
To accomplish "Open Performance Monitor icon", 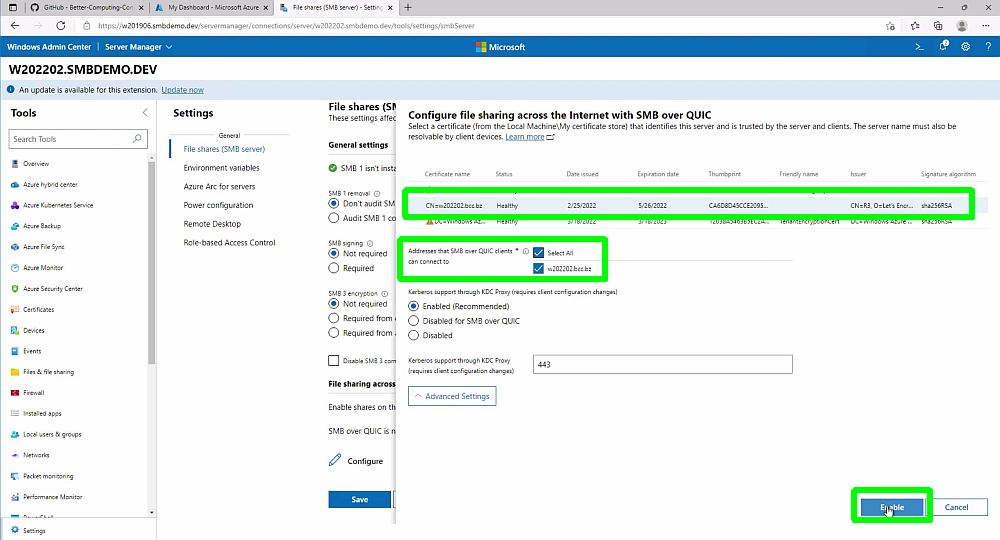I will pos(15,497).
